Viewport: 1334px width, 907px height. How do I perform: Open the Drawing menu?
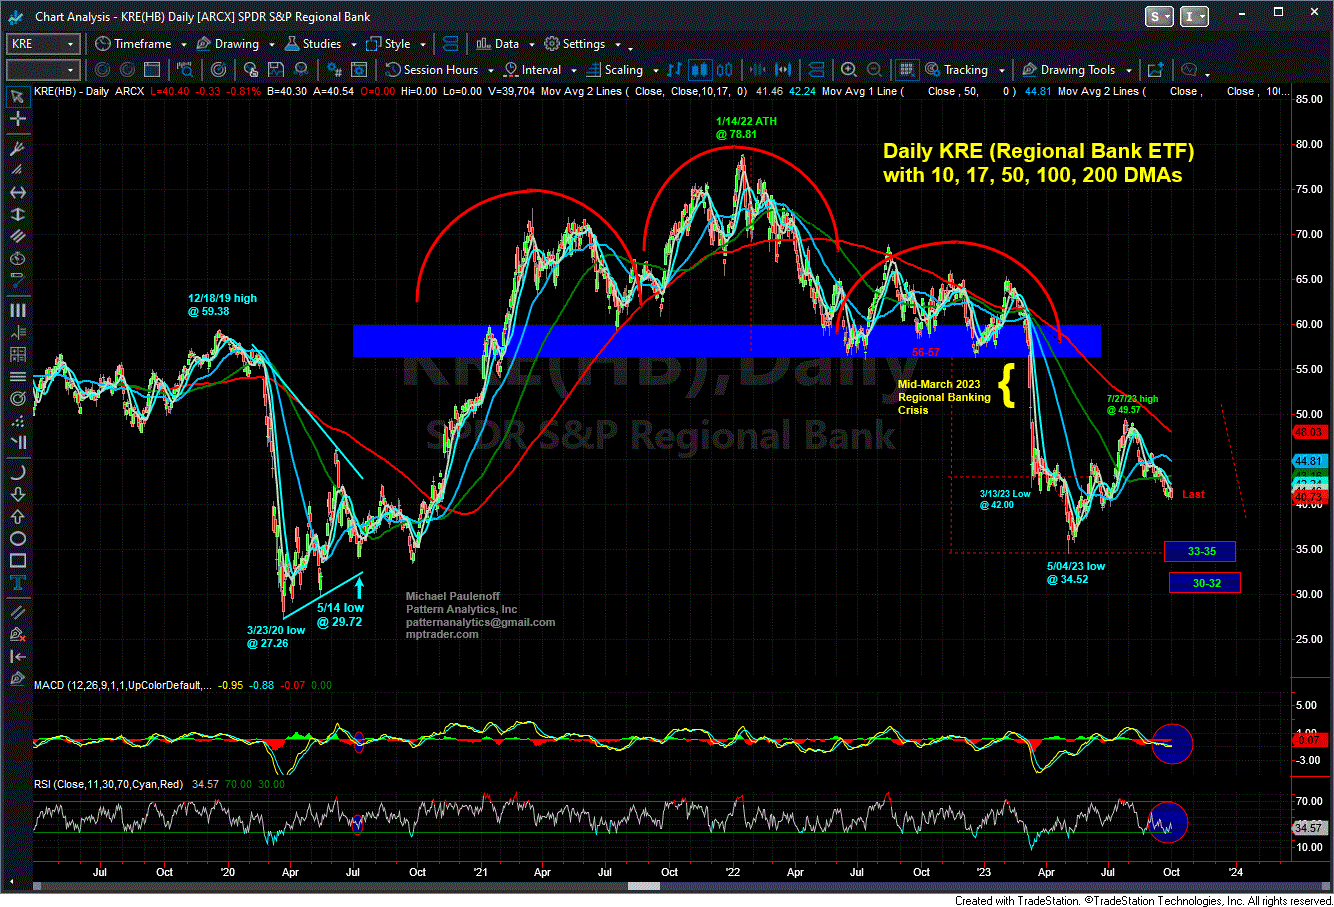(x=228, y=44)
